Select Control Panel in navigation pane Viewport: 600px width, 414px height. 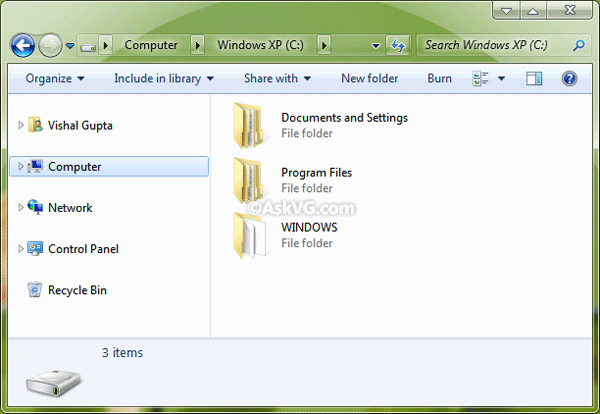pyautogui.click(x=83, y=249)
